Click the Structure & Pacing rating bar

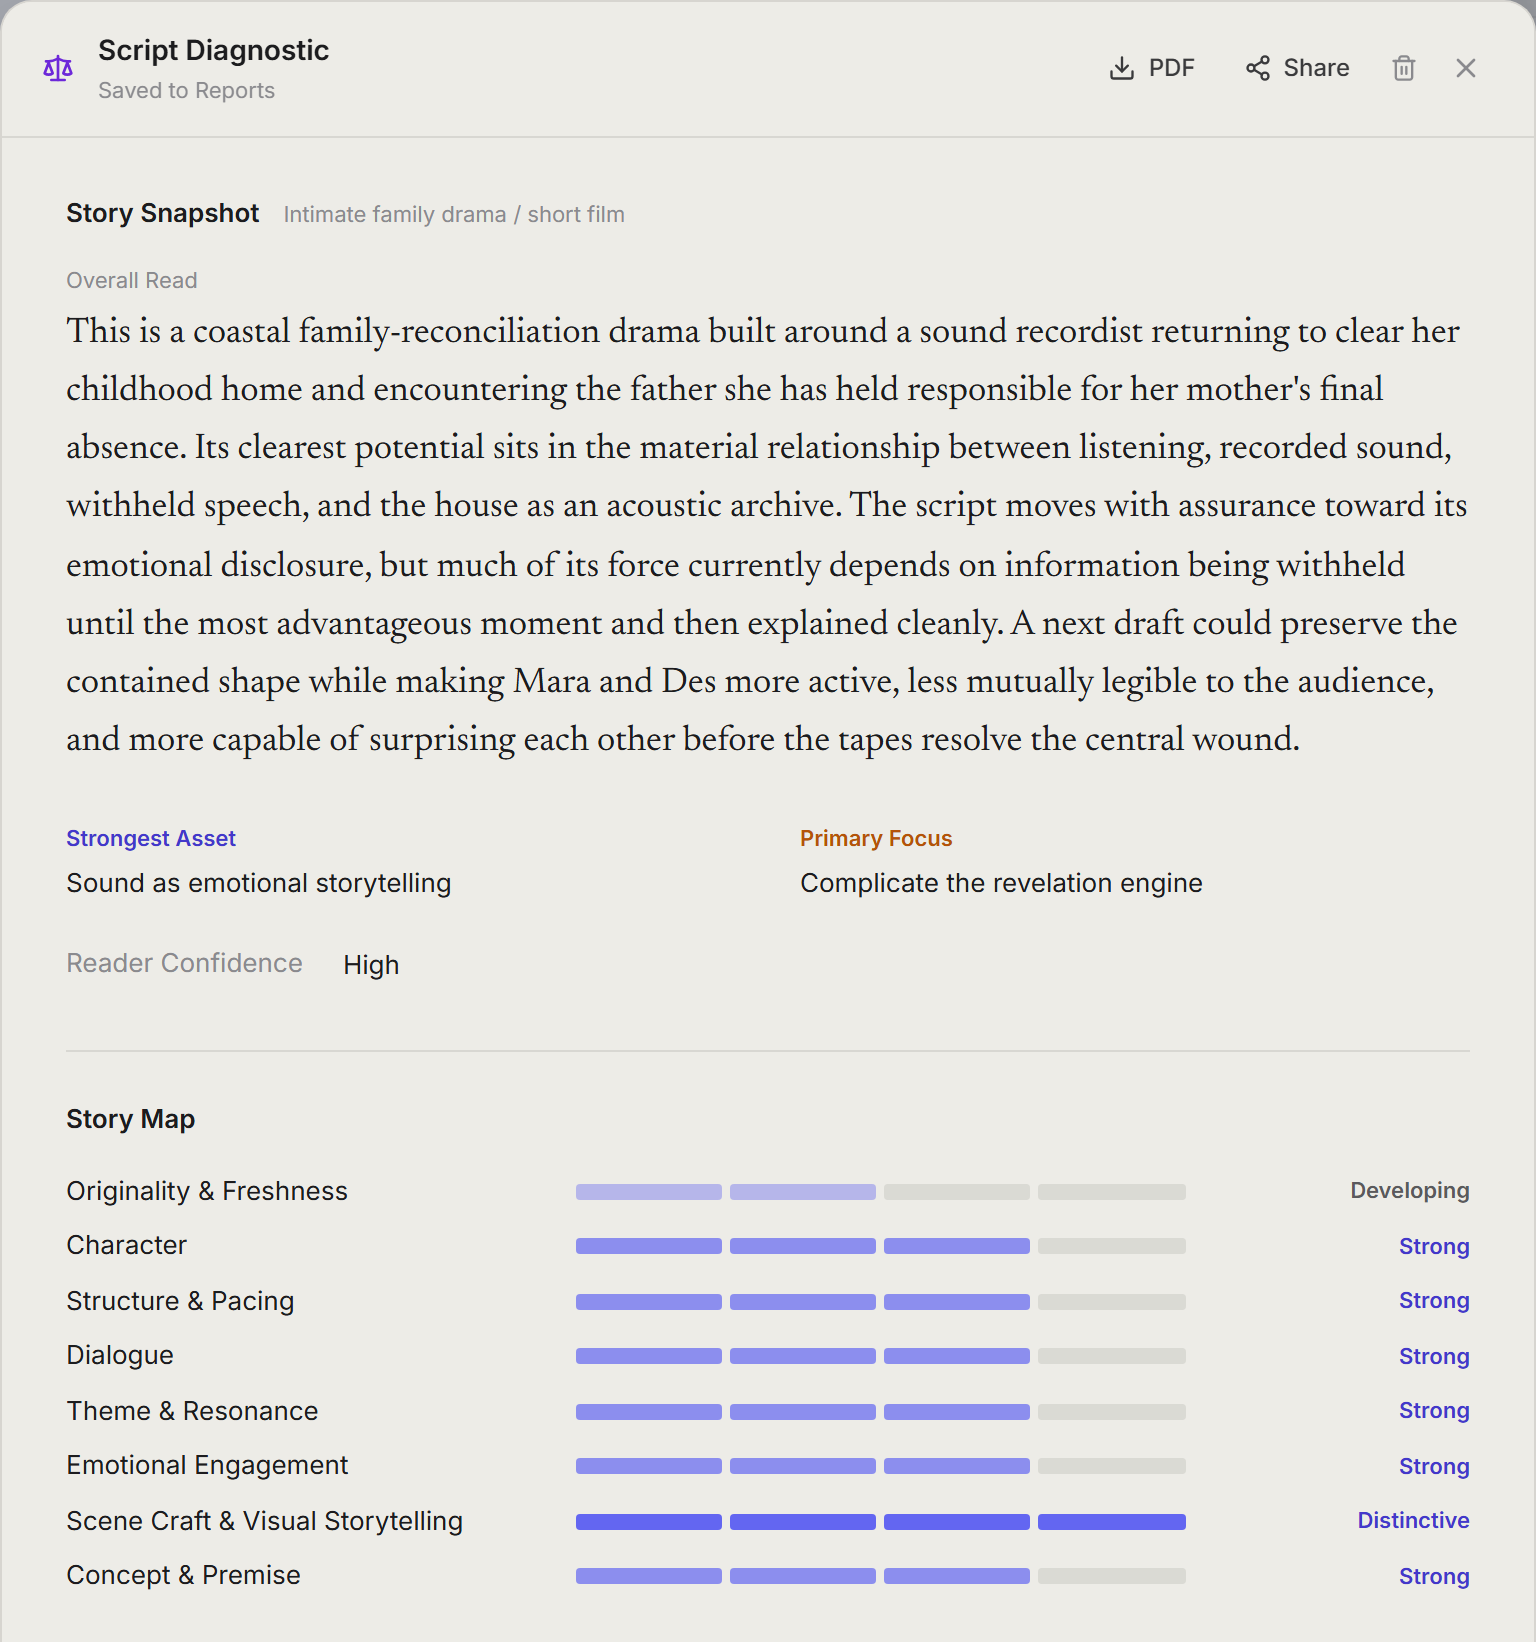[x=881, y=1302]
